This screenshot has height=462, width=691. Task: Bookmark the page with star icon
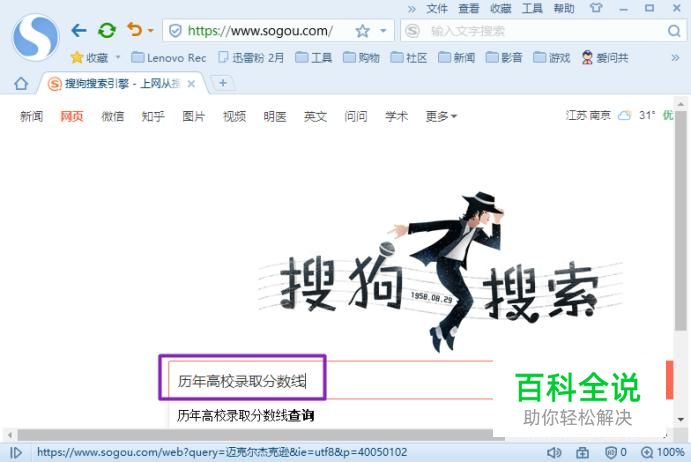pyautogui.click(x=362, y=31)
